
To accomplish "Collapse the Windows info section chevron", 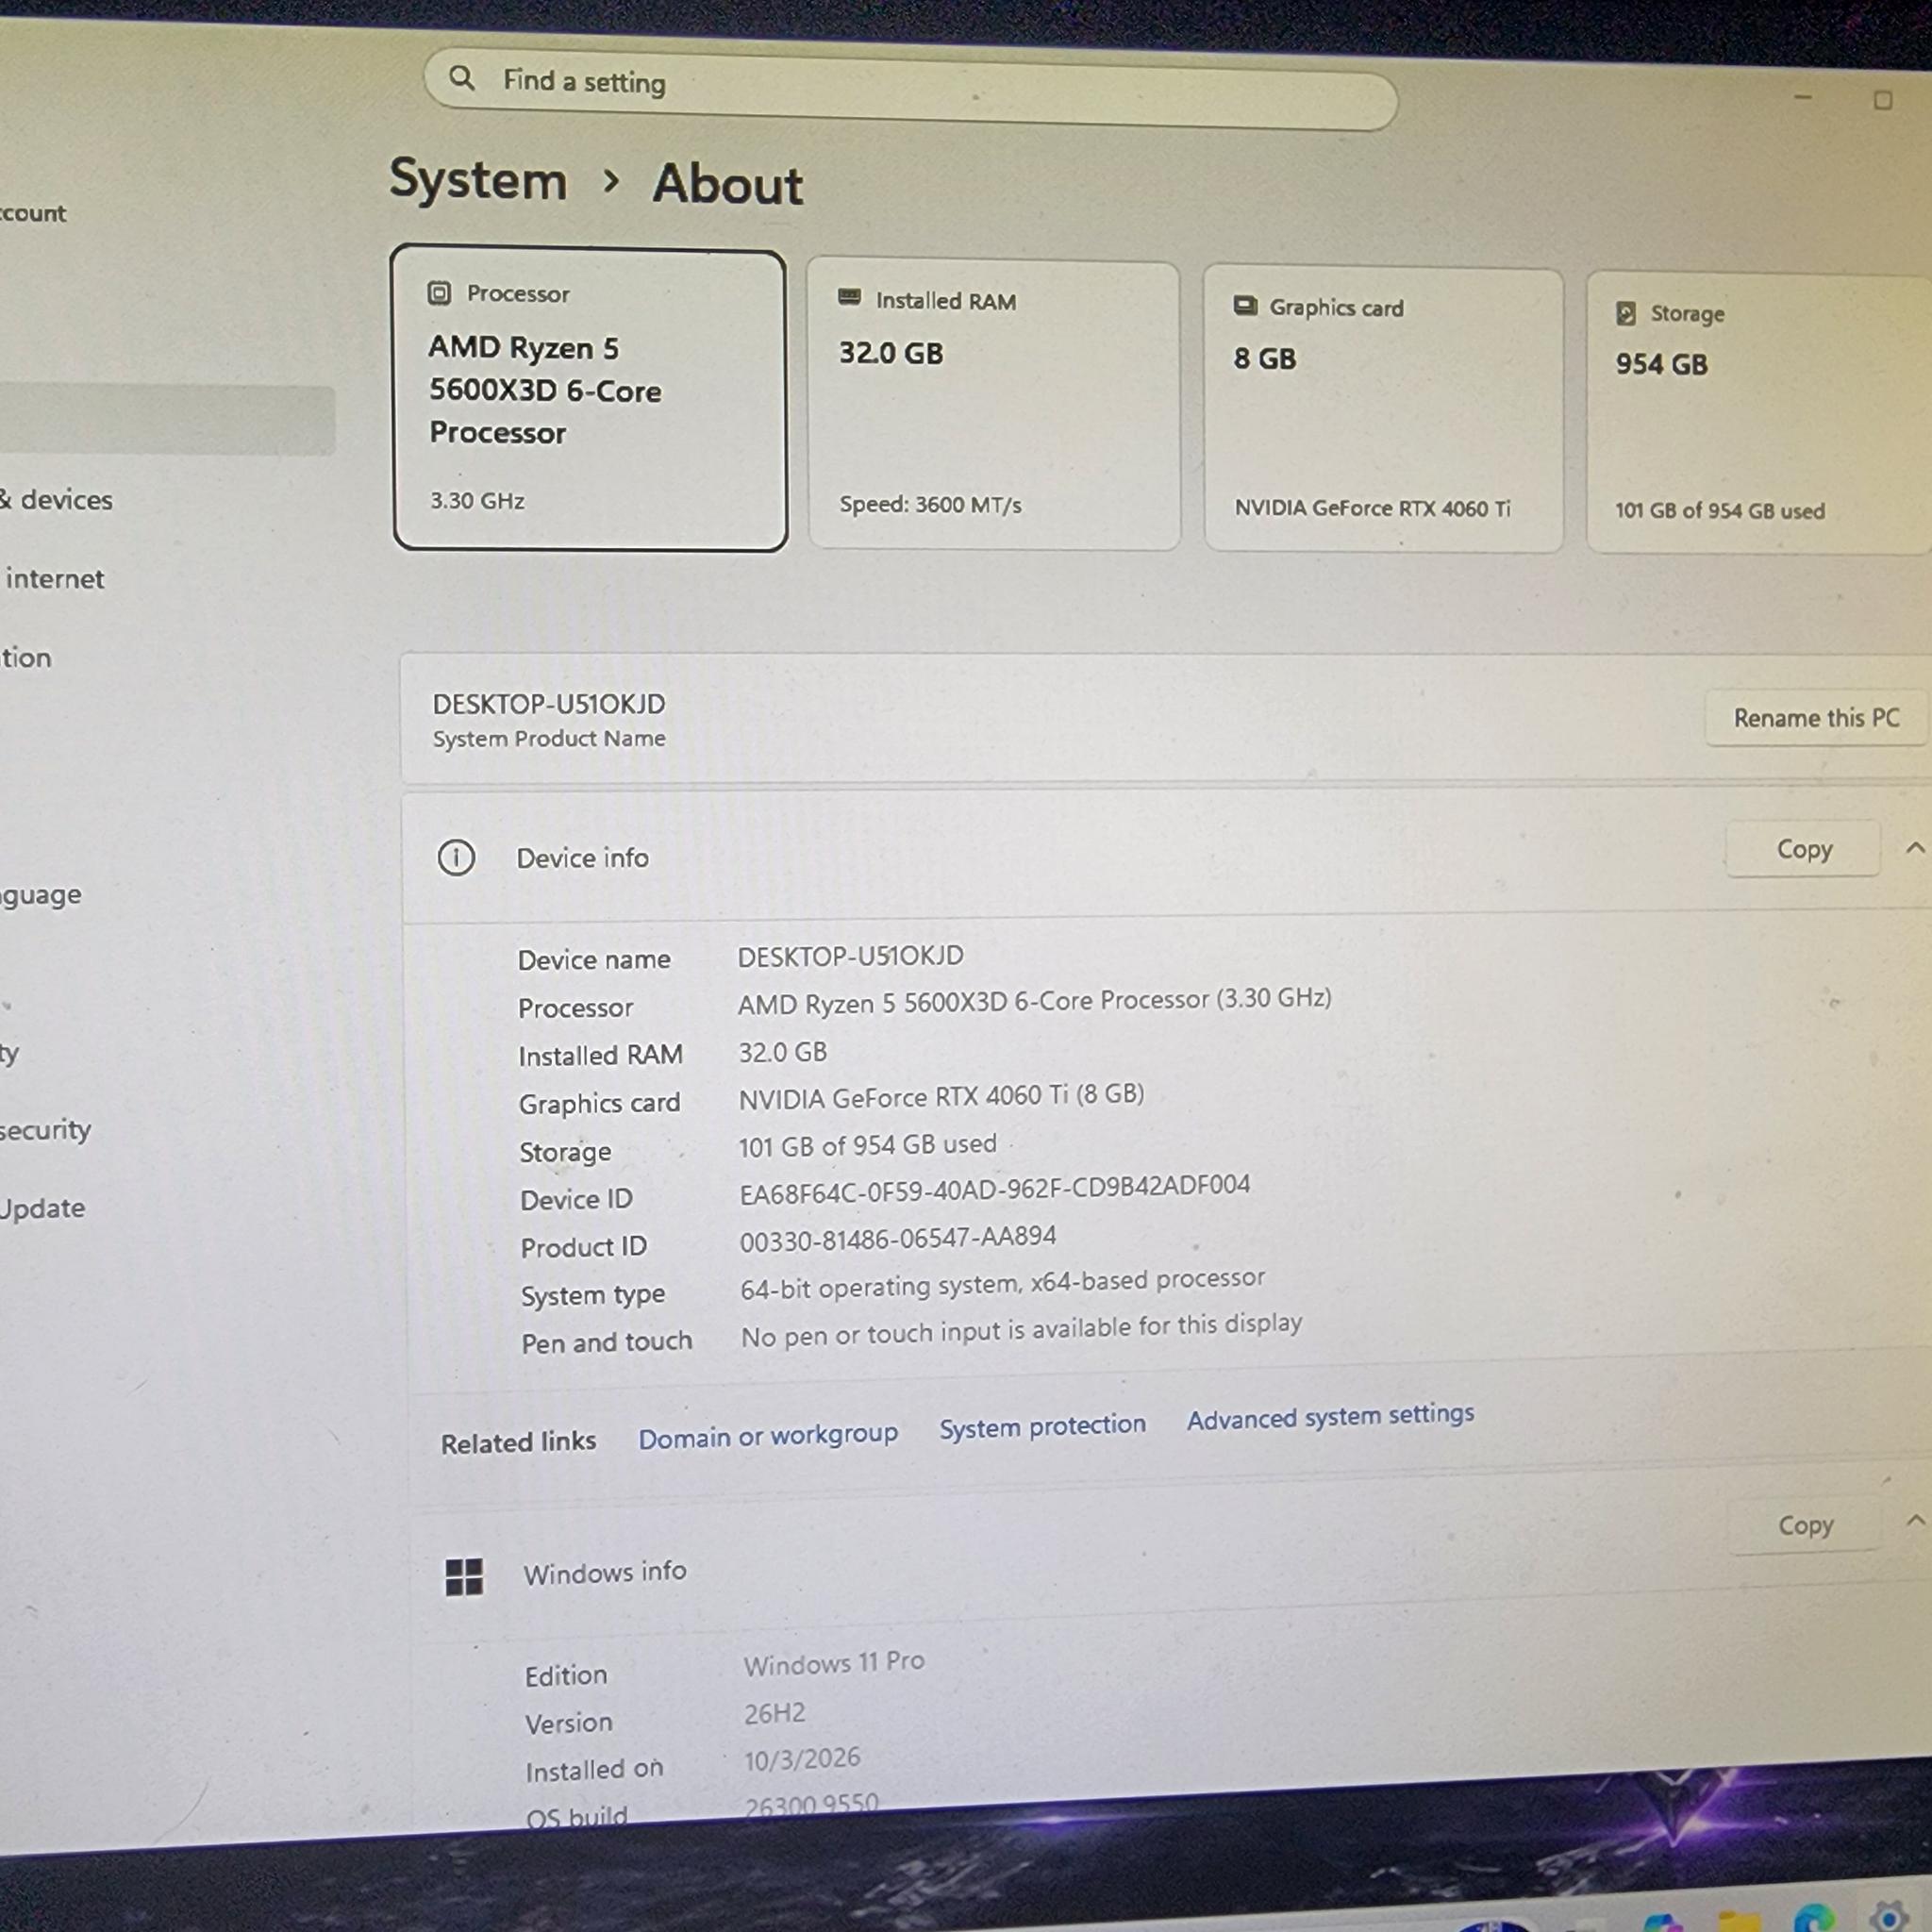I will [1914, 1520].
